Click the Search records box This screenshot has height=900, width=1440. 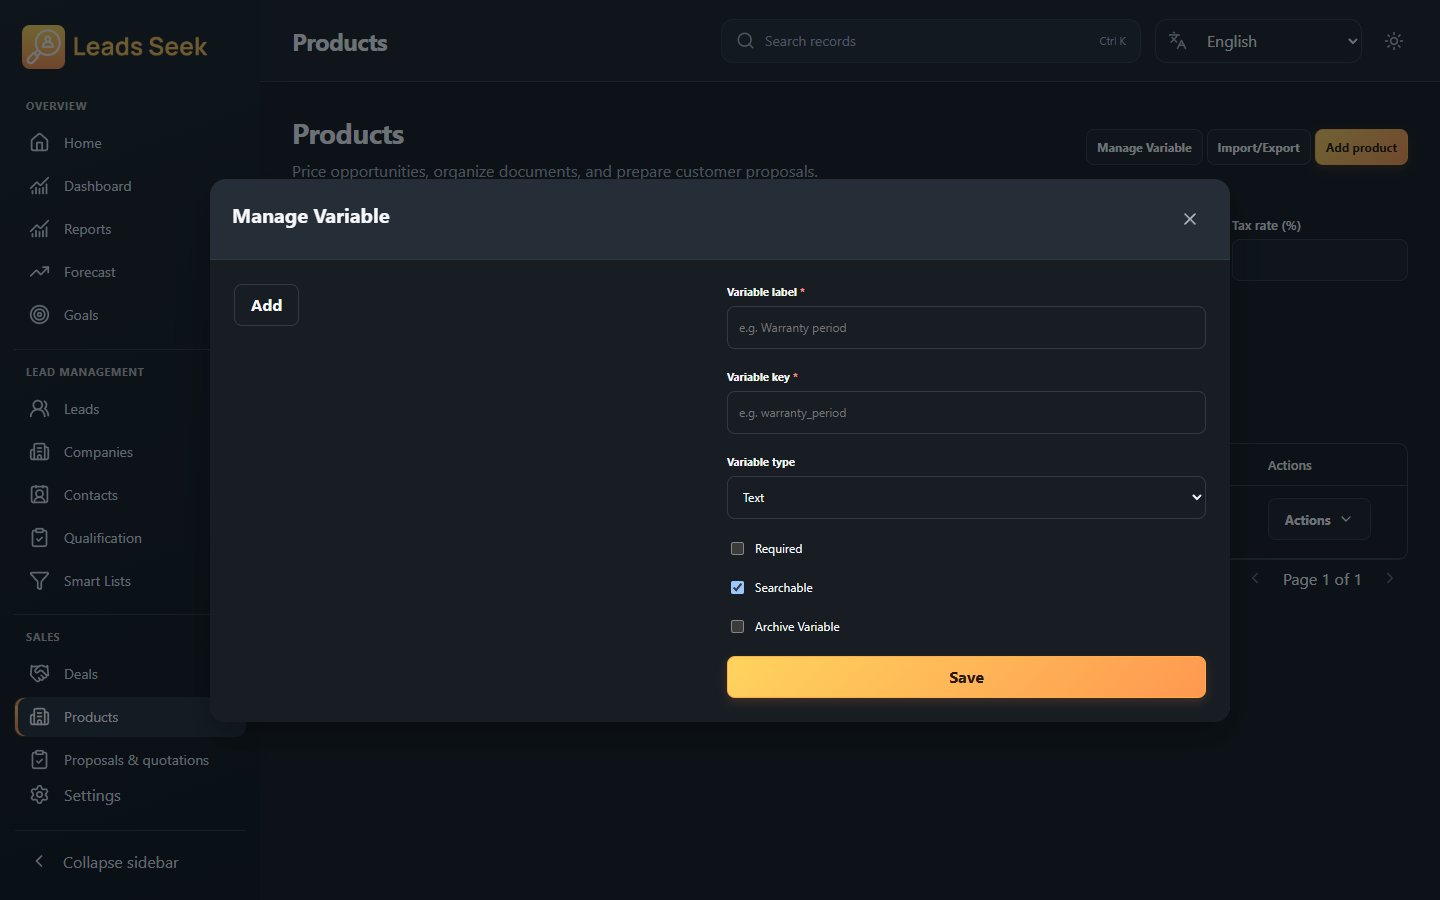[x=930, y=41]
